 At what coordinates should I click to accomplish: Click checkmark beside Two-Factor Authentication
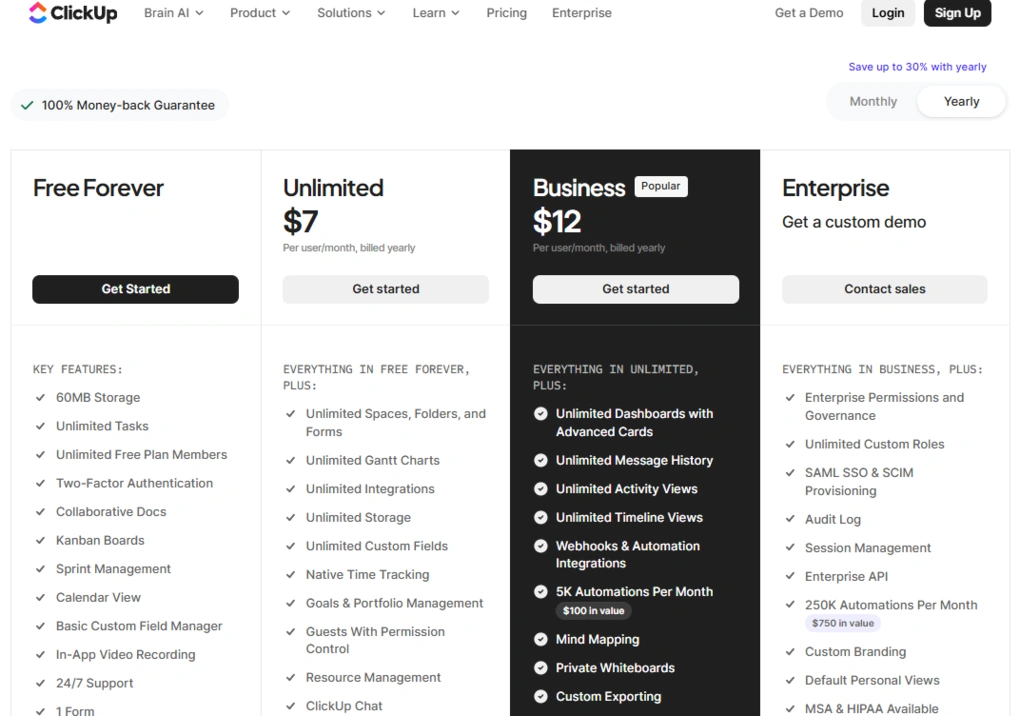tap(40, 483)
